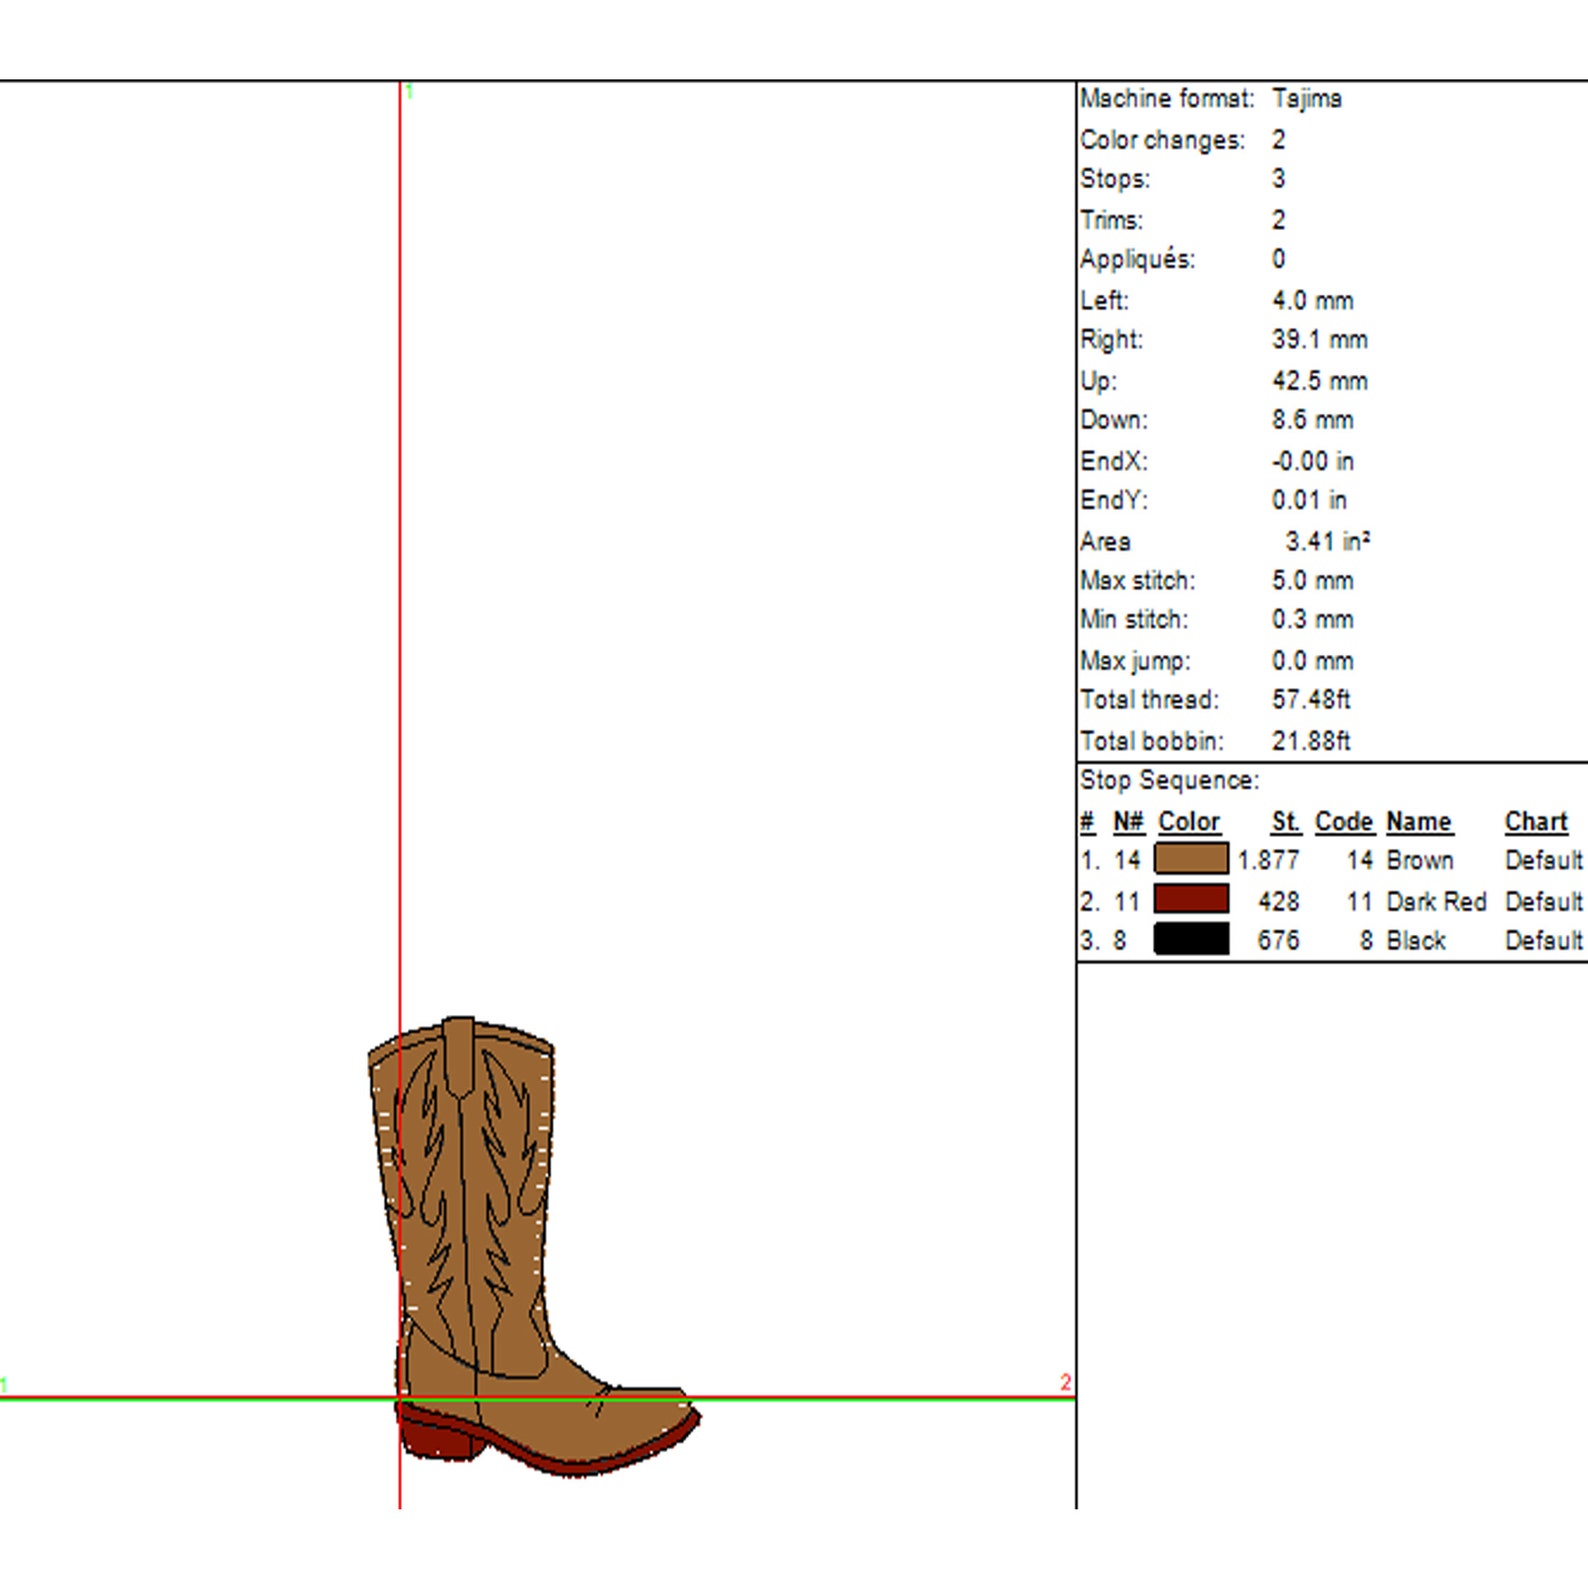
Task: Click stitch count '428' for Dark Red
Action: click(x=1279, y=901)
